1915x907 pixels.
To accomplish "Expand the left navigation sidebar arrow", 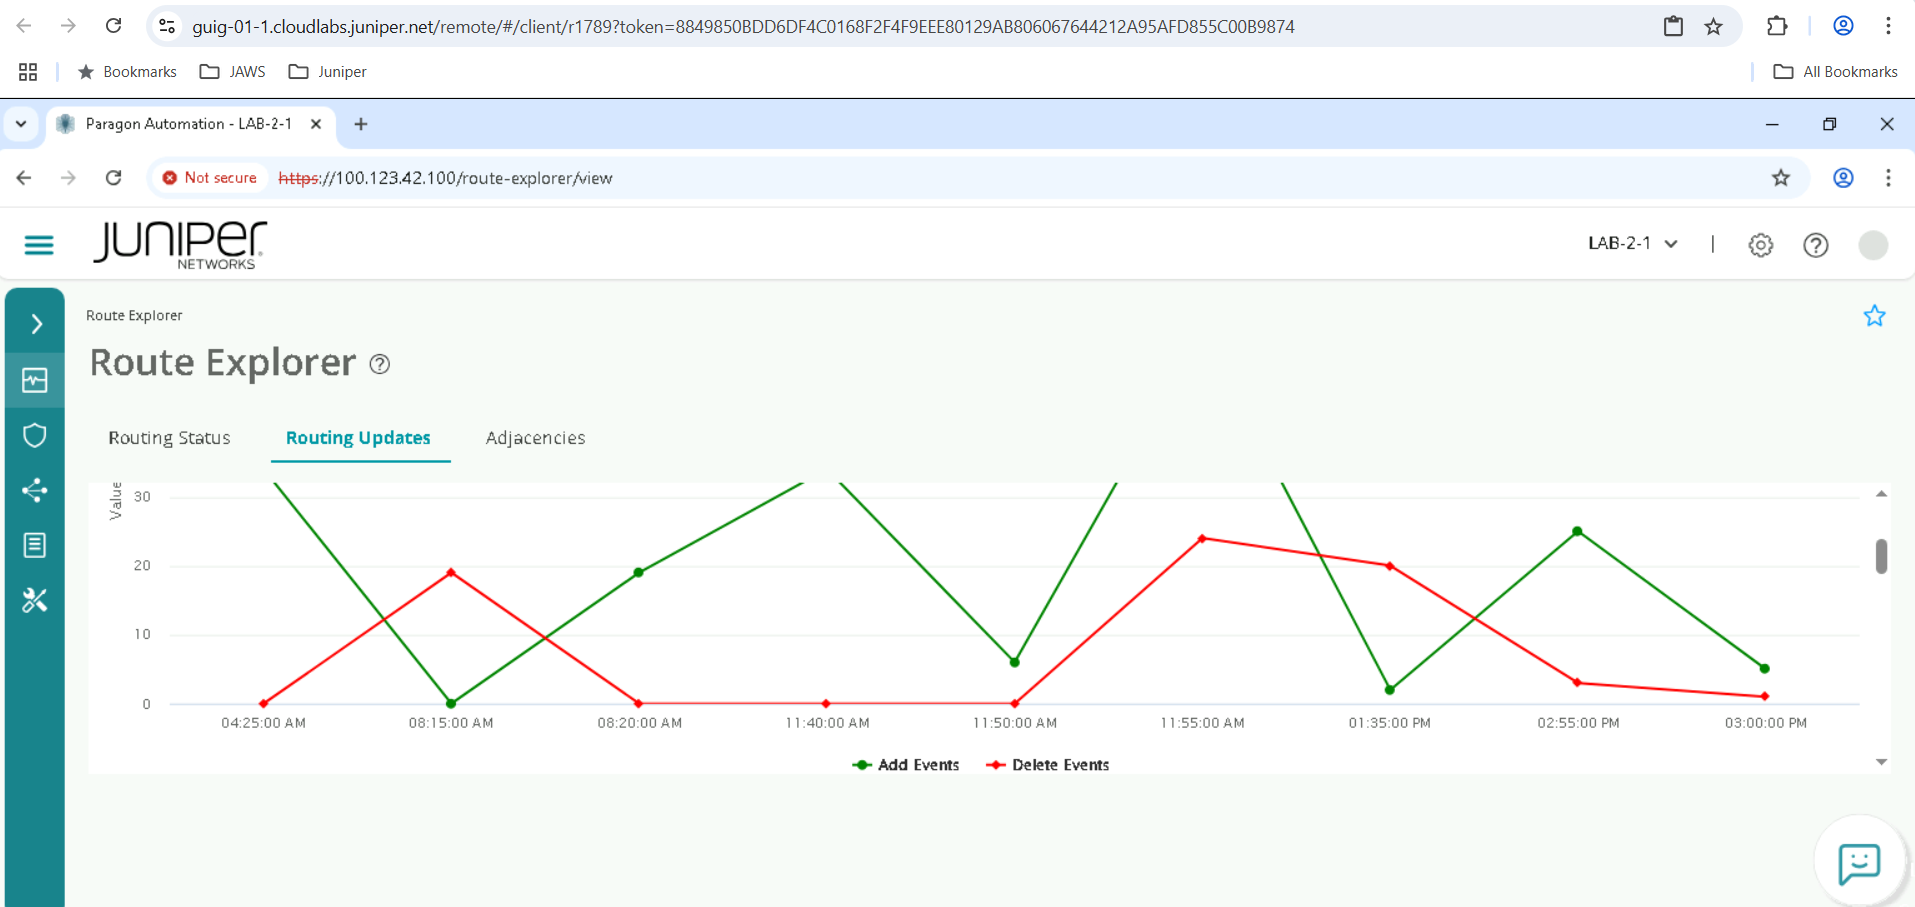I will pos(35,322).
